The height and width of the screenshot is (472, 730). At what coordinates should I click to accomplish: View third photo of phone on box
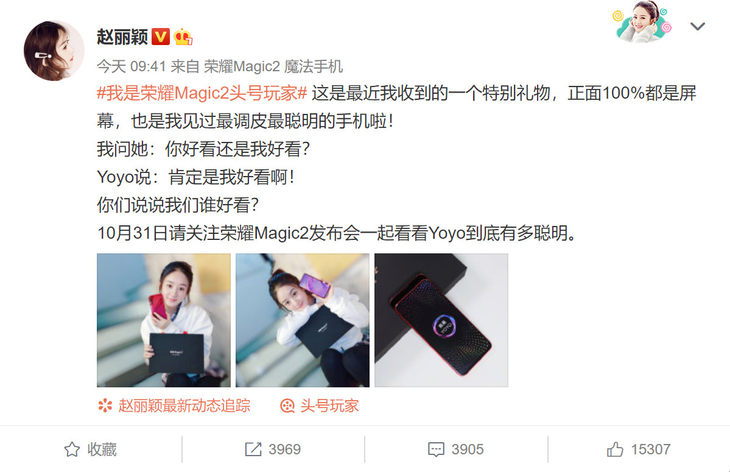[441, 320]
